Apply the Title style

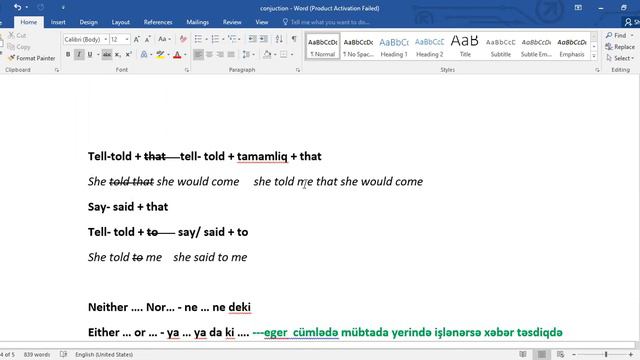point(465,47)
